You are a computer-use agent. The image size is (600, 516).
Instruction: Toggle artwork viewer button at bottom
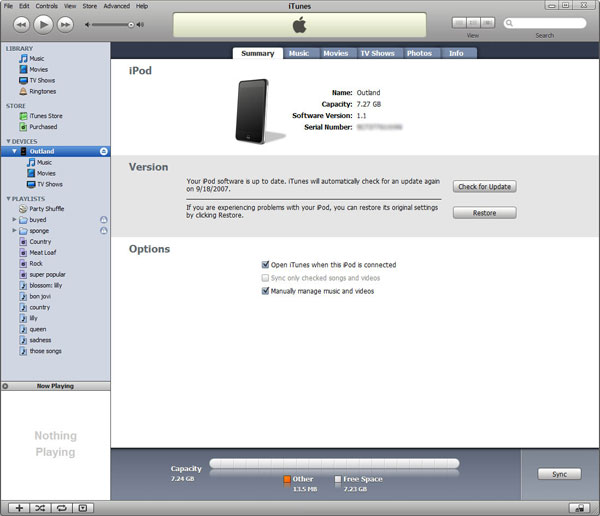pyautogui.click(x=83, y=508)
